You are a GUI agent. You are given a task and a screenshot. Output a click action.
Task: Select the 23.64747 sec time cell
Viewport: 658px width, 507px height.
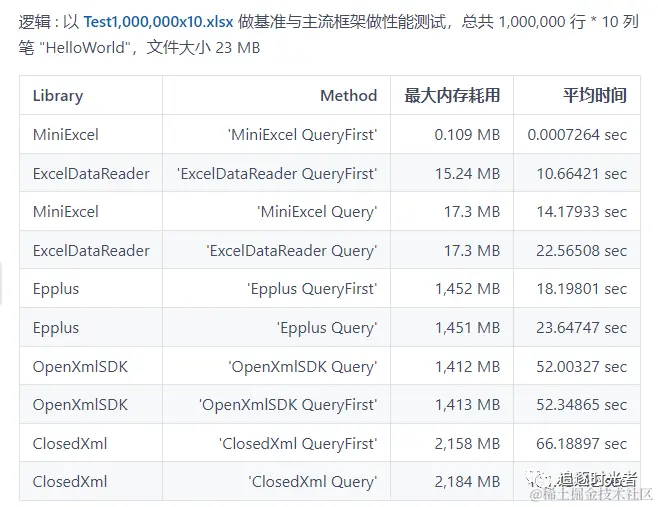coord(577,327)
